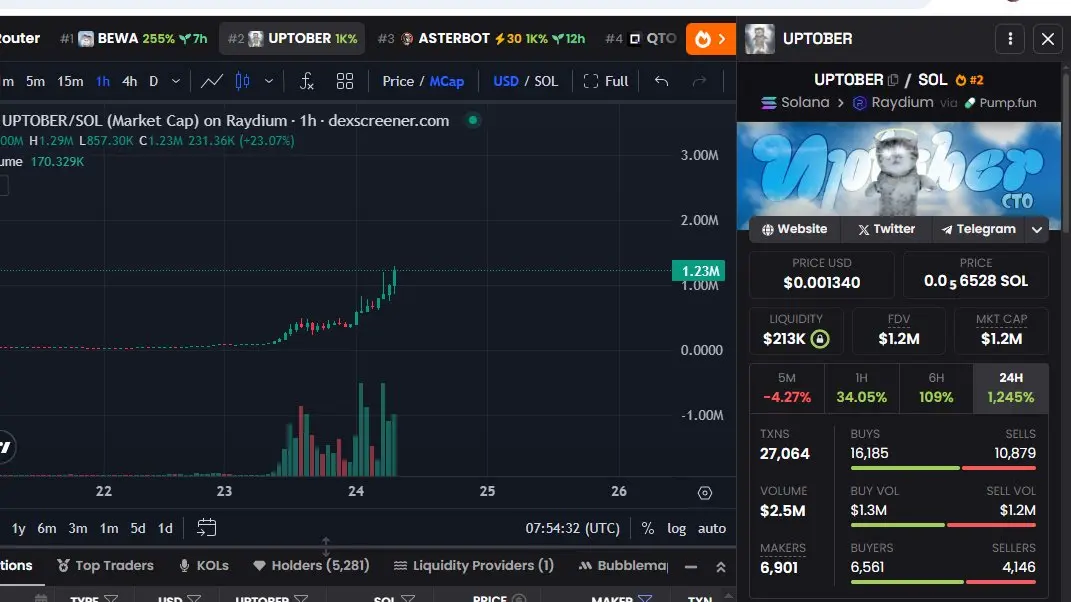Open the indicators fx icon
This screenshot has width=1071, height=602.
[x=307, y=81]
